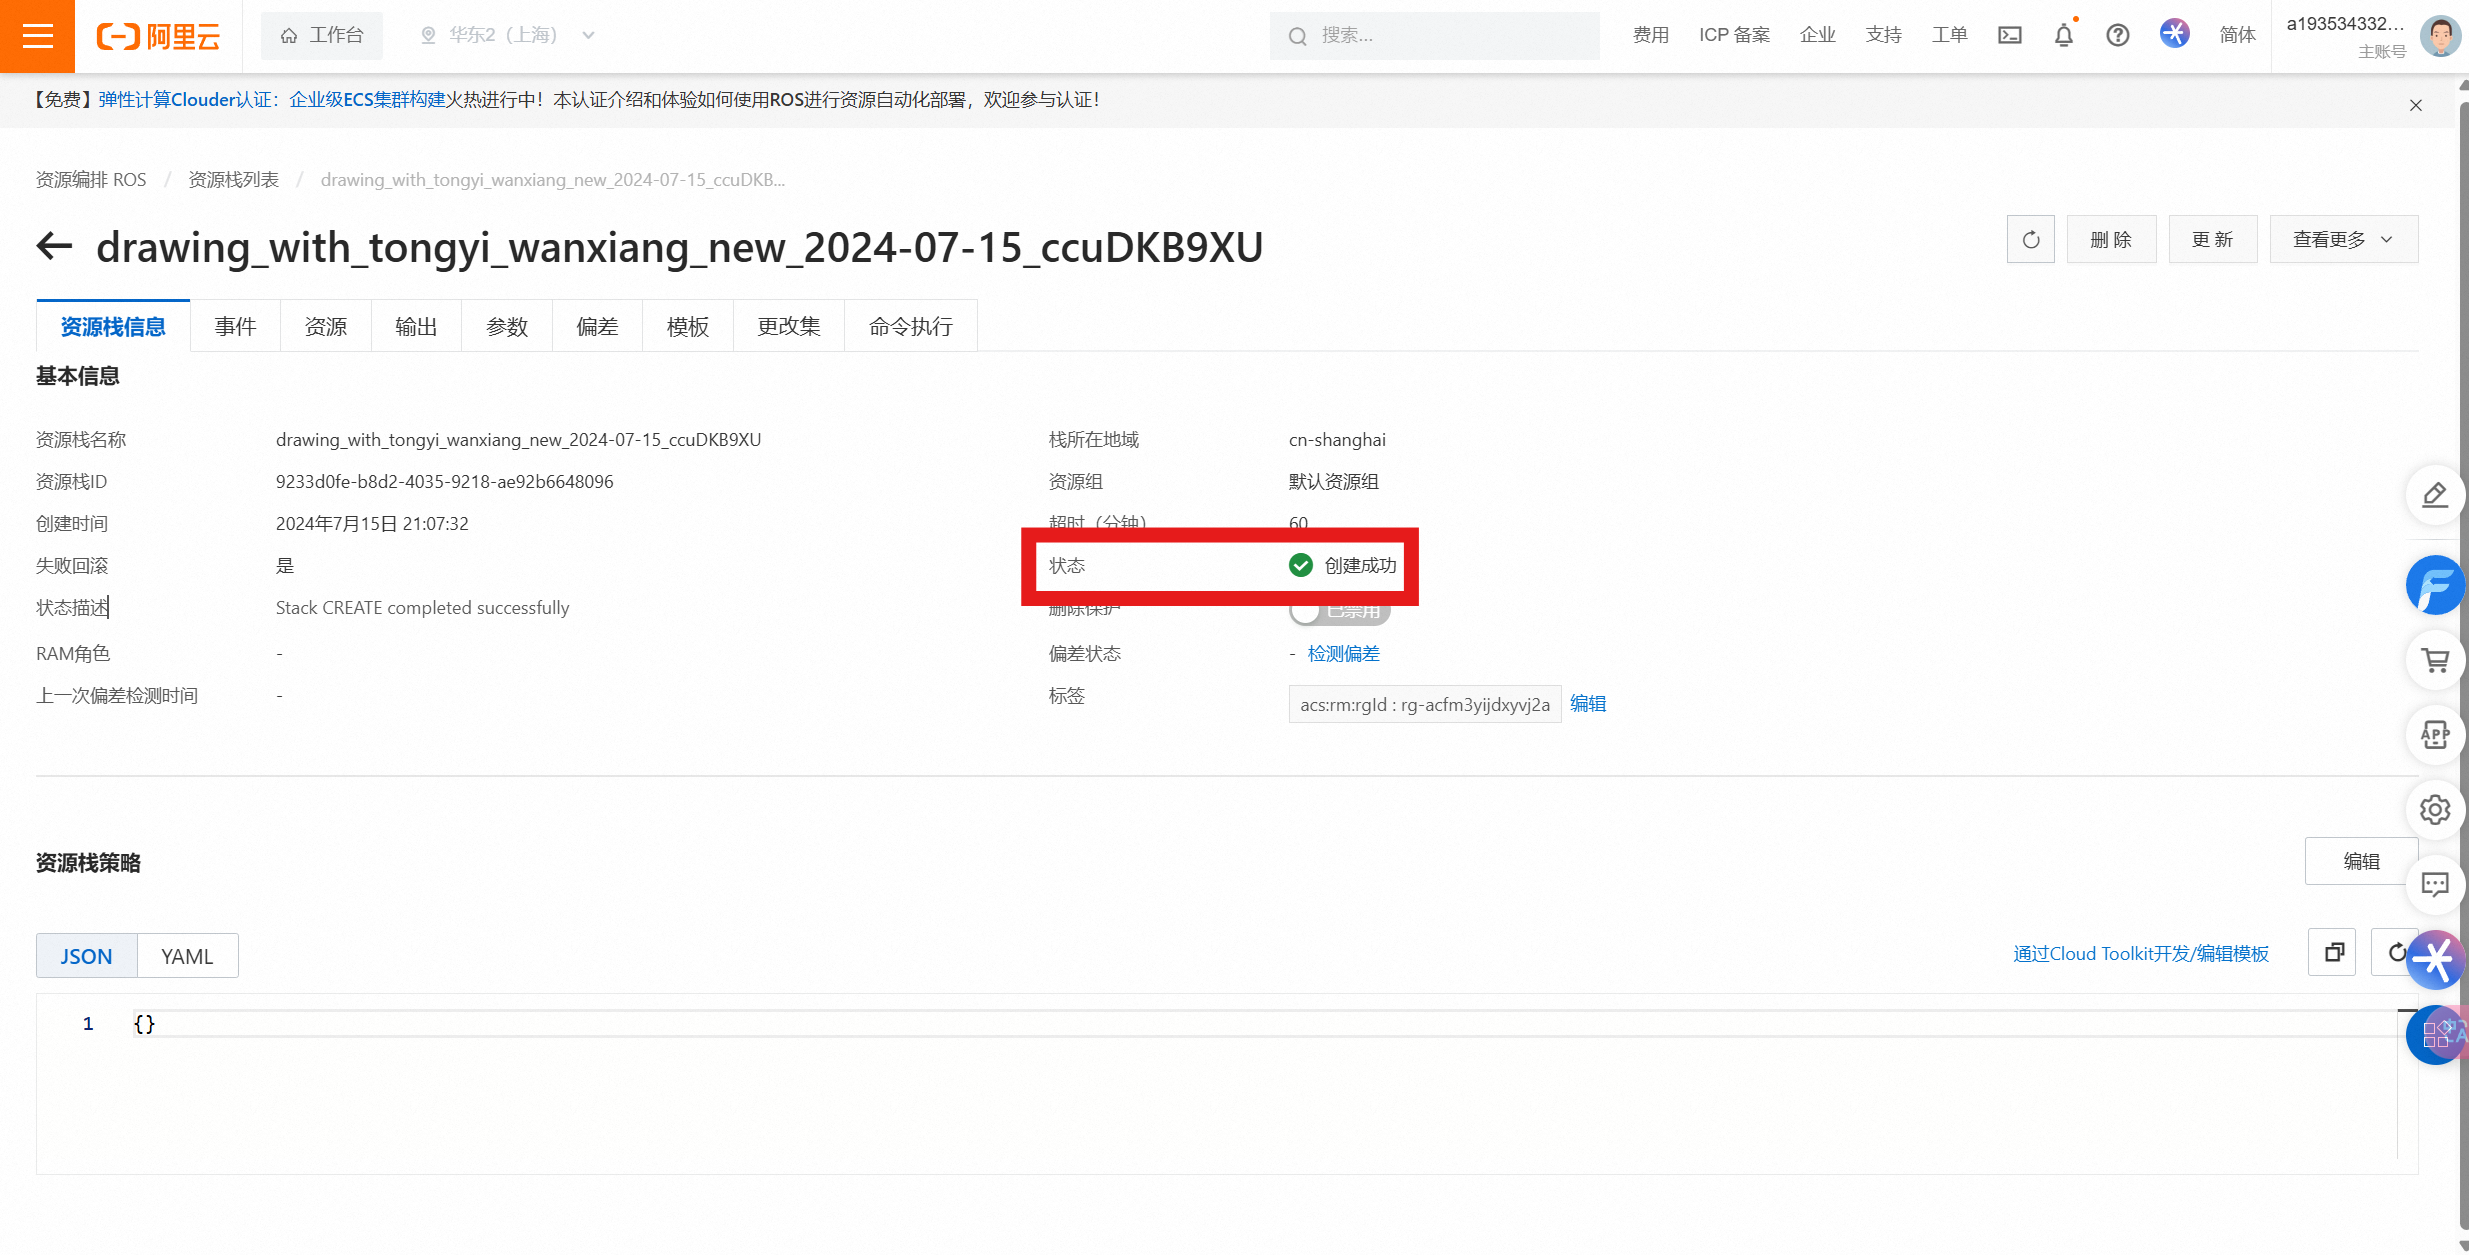Click the 删除 button
The width and height of the screenshot is (2469, 1255).
2111,240
